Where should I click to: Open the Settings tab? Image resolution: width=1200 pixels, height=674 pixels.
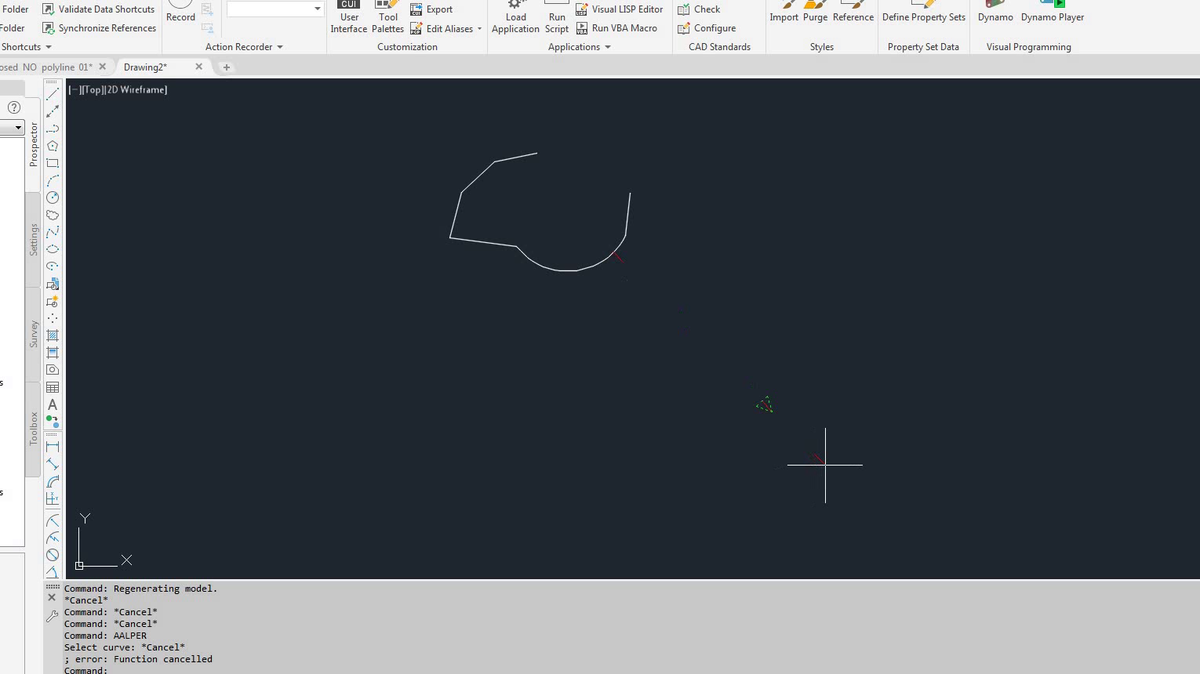click(33, 239)
